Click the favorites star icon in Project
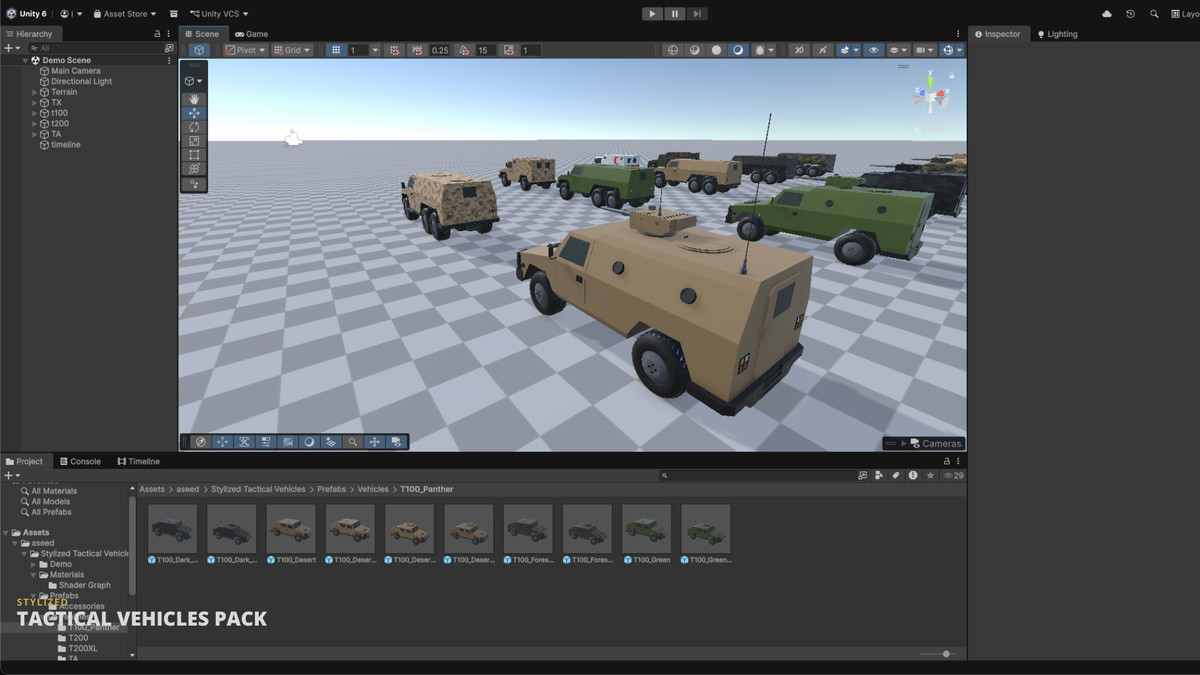Screen dimensions: 1200x675 coord(930,476)
